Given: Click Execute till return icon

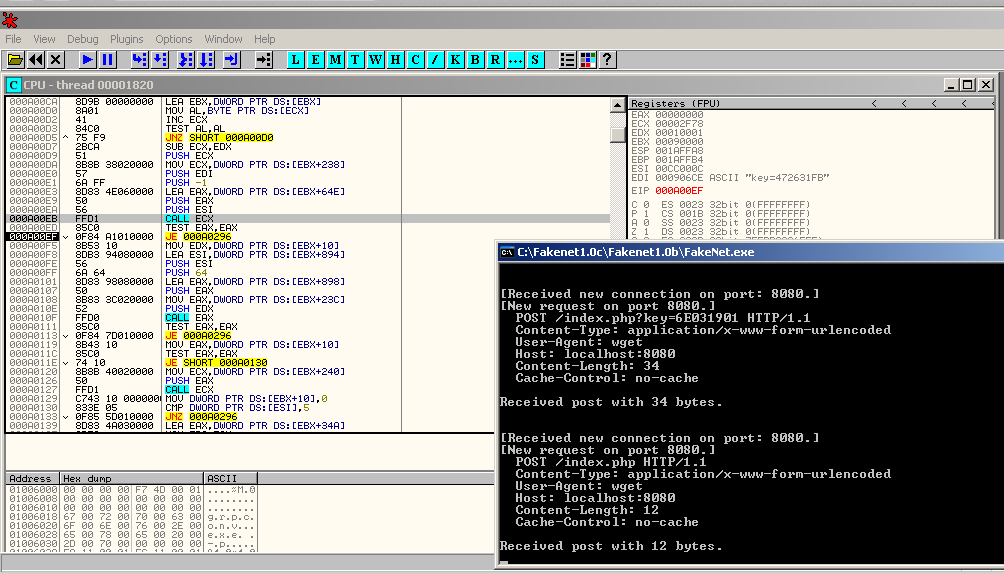Looking at the screenshot, I should (232, 60).
